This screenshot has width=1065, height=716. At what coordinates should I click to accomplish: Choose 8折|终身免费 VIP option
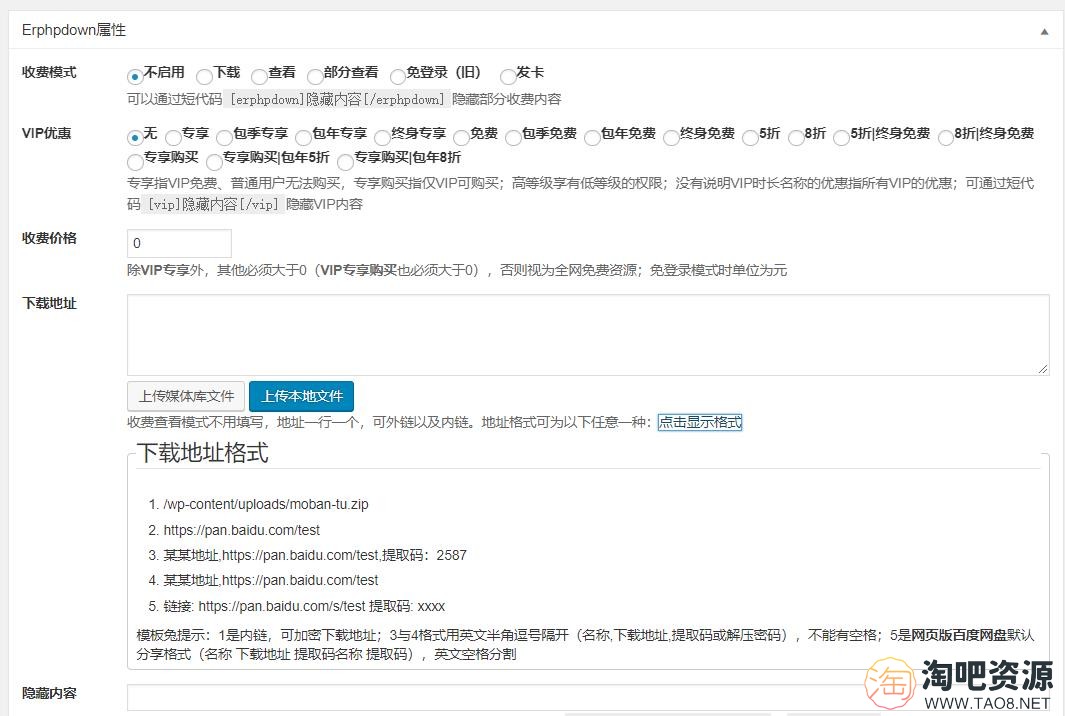[x=945, y=137]
